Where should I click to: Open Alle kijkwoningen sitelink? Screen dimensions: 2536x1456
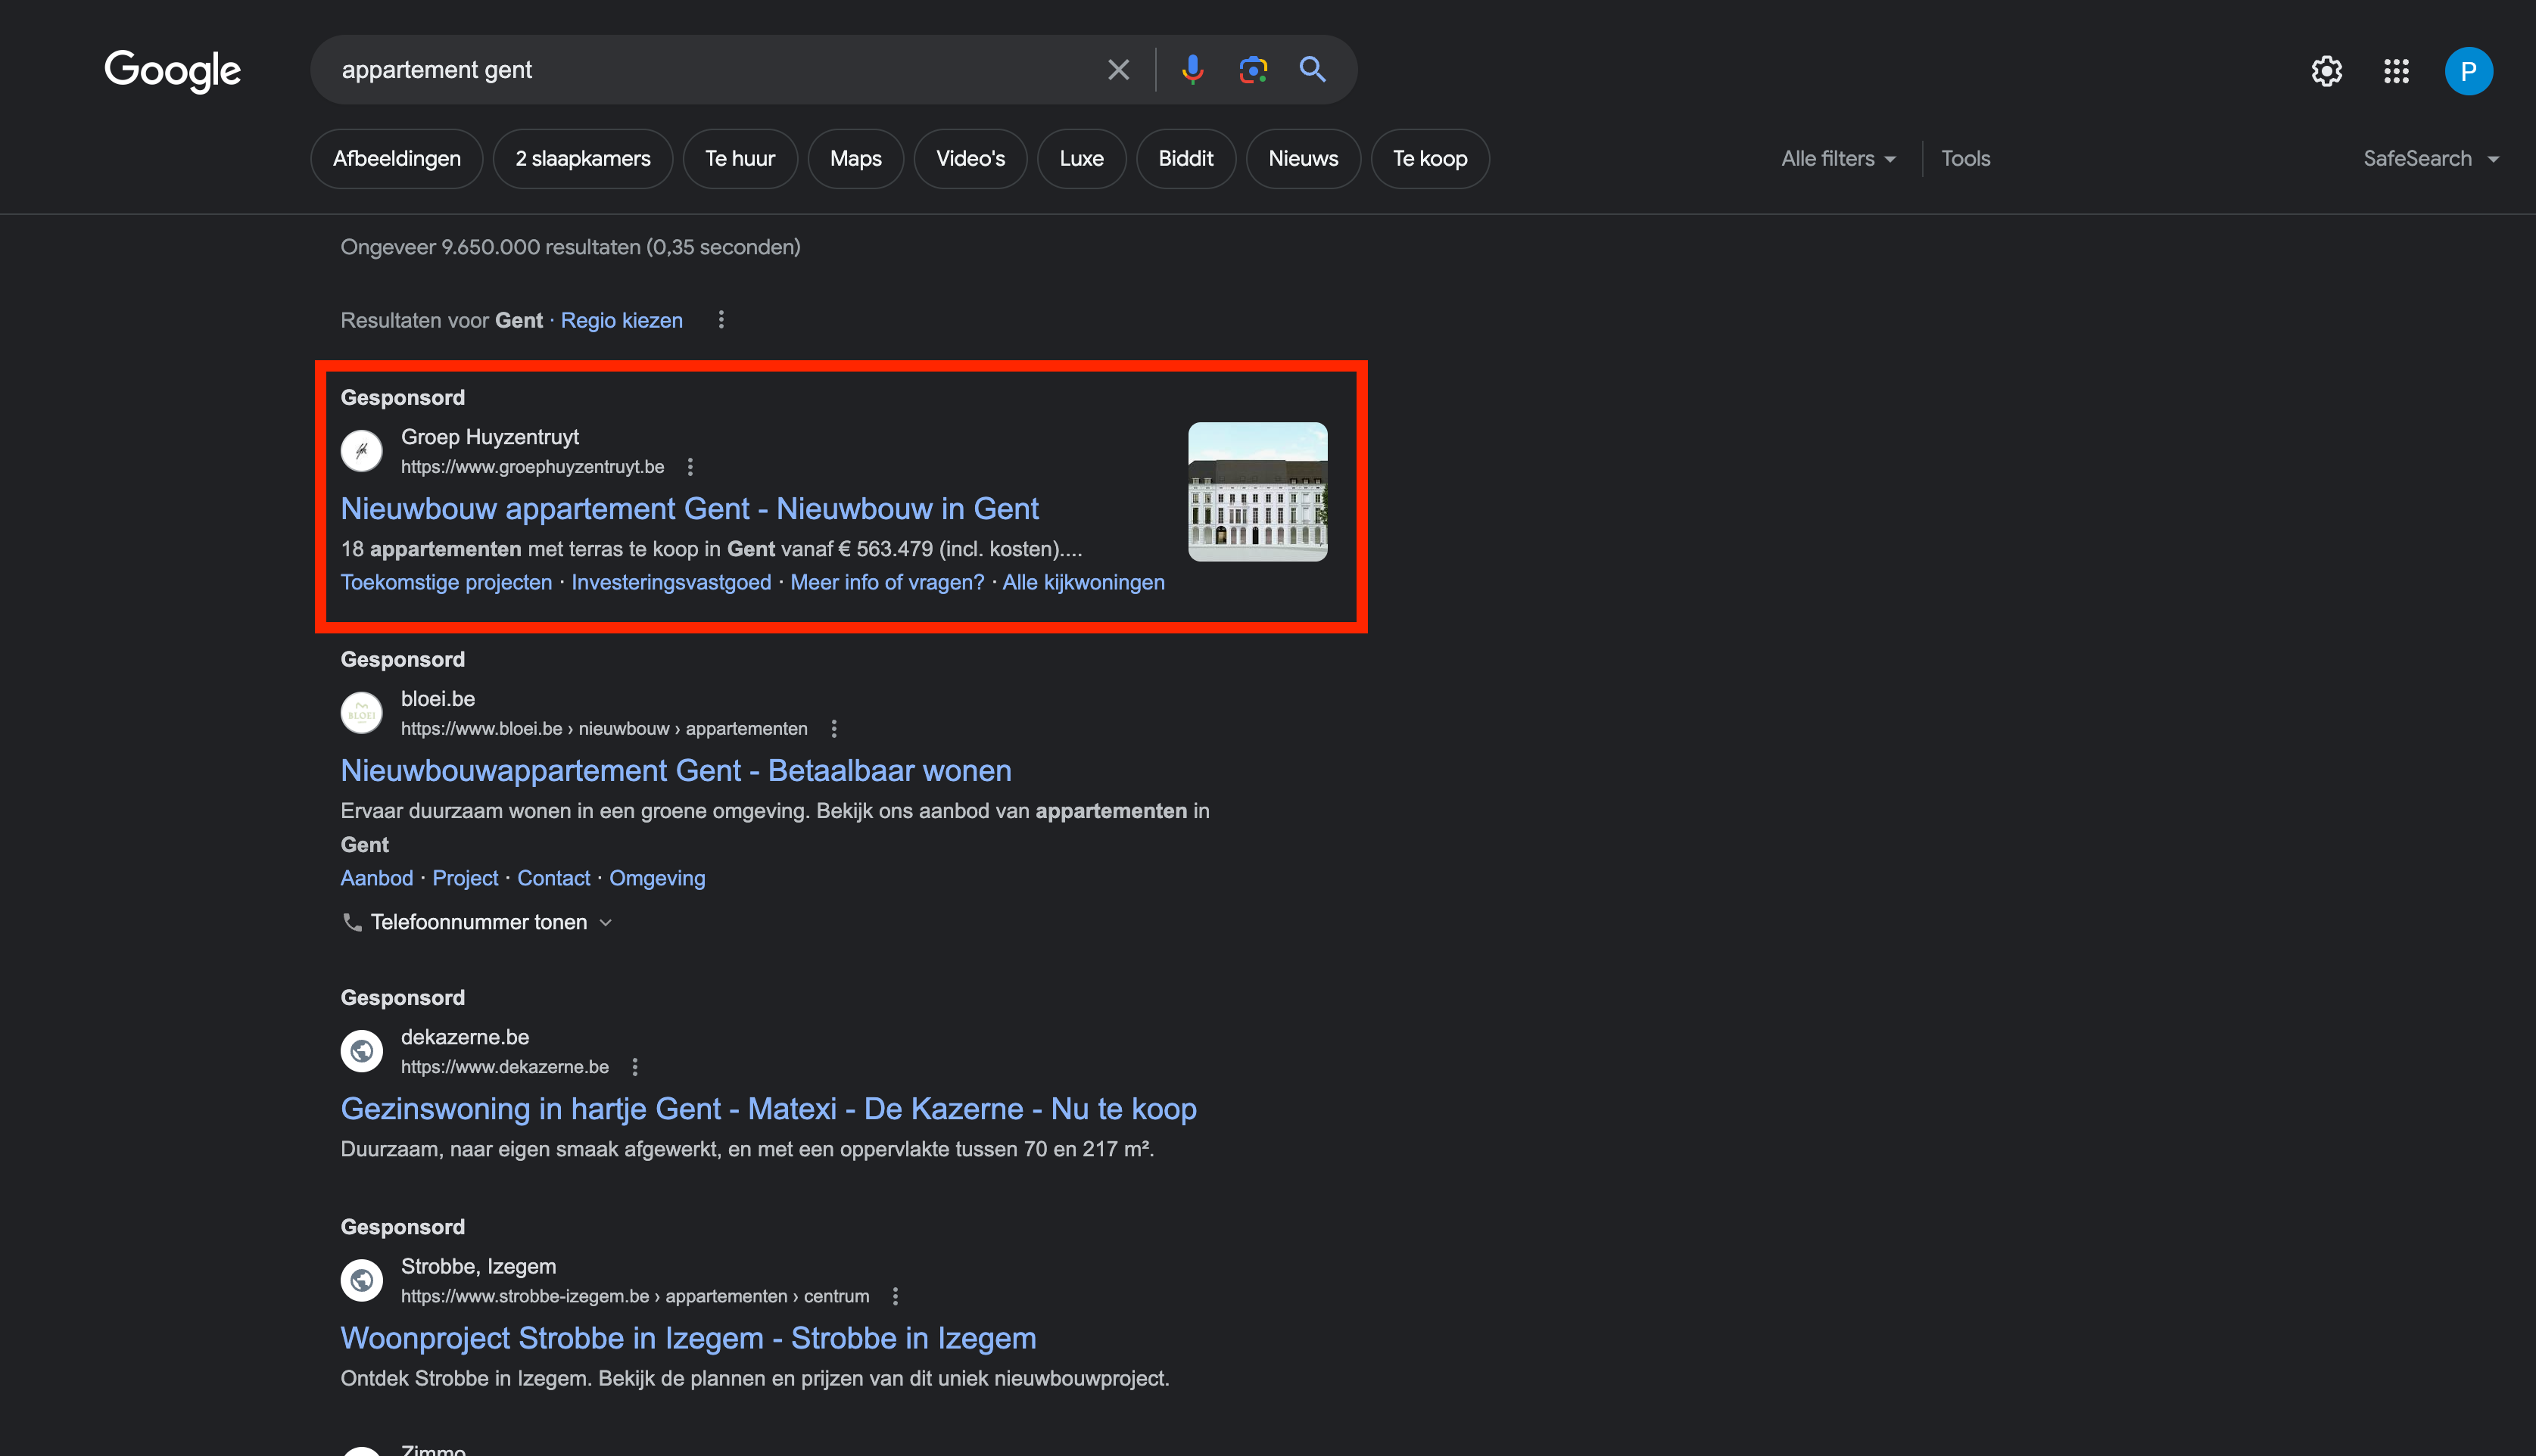click(x=1083, y=582)
